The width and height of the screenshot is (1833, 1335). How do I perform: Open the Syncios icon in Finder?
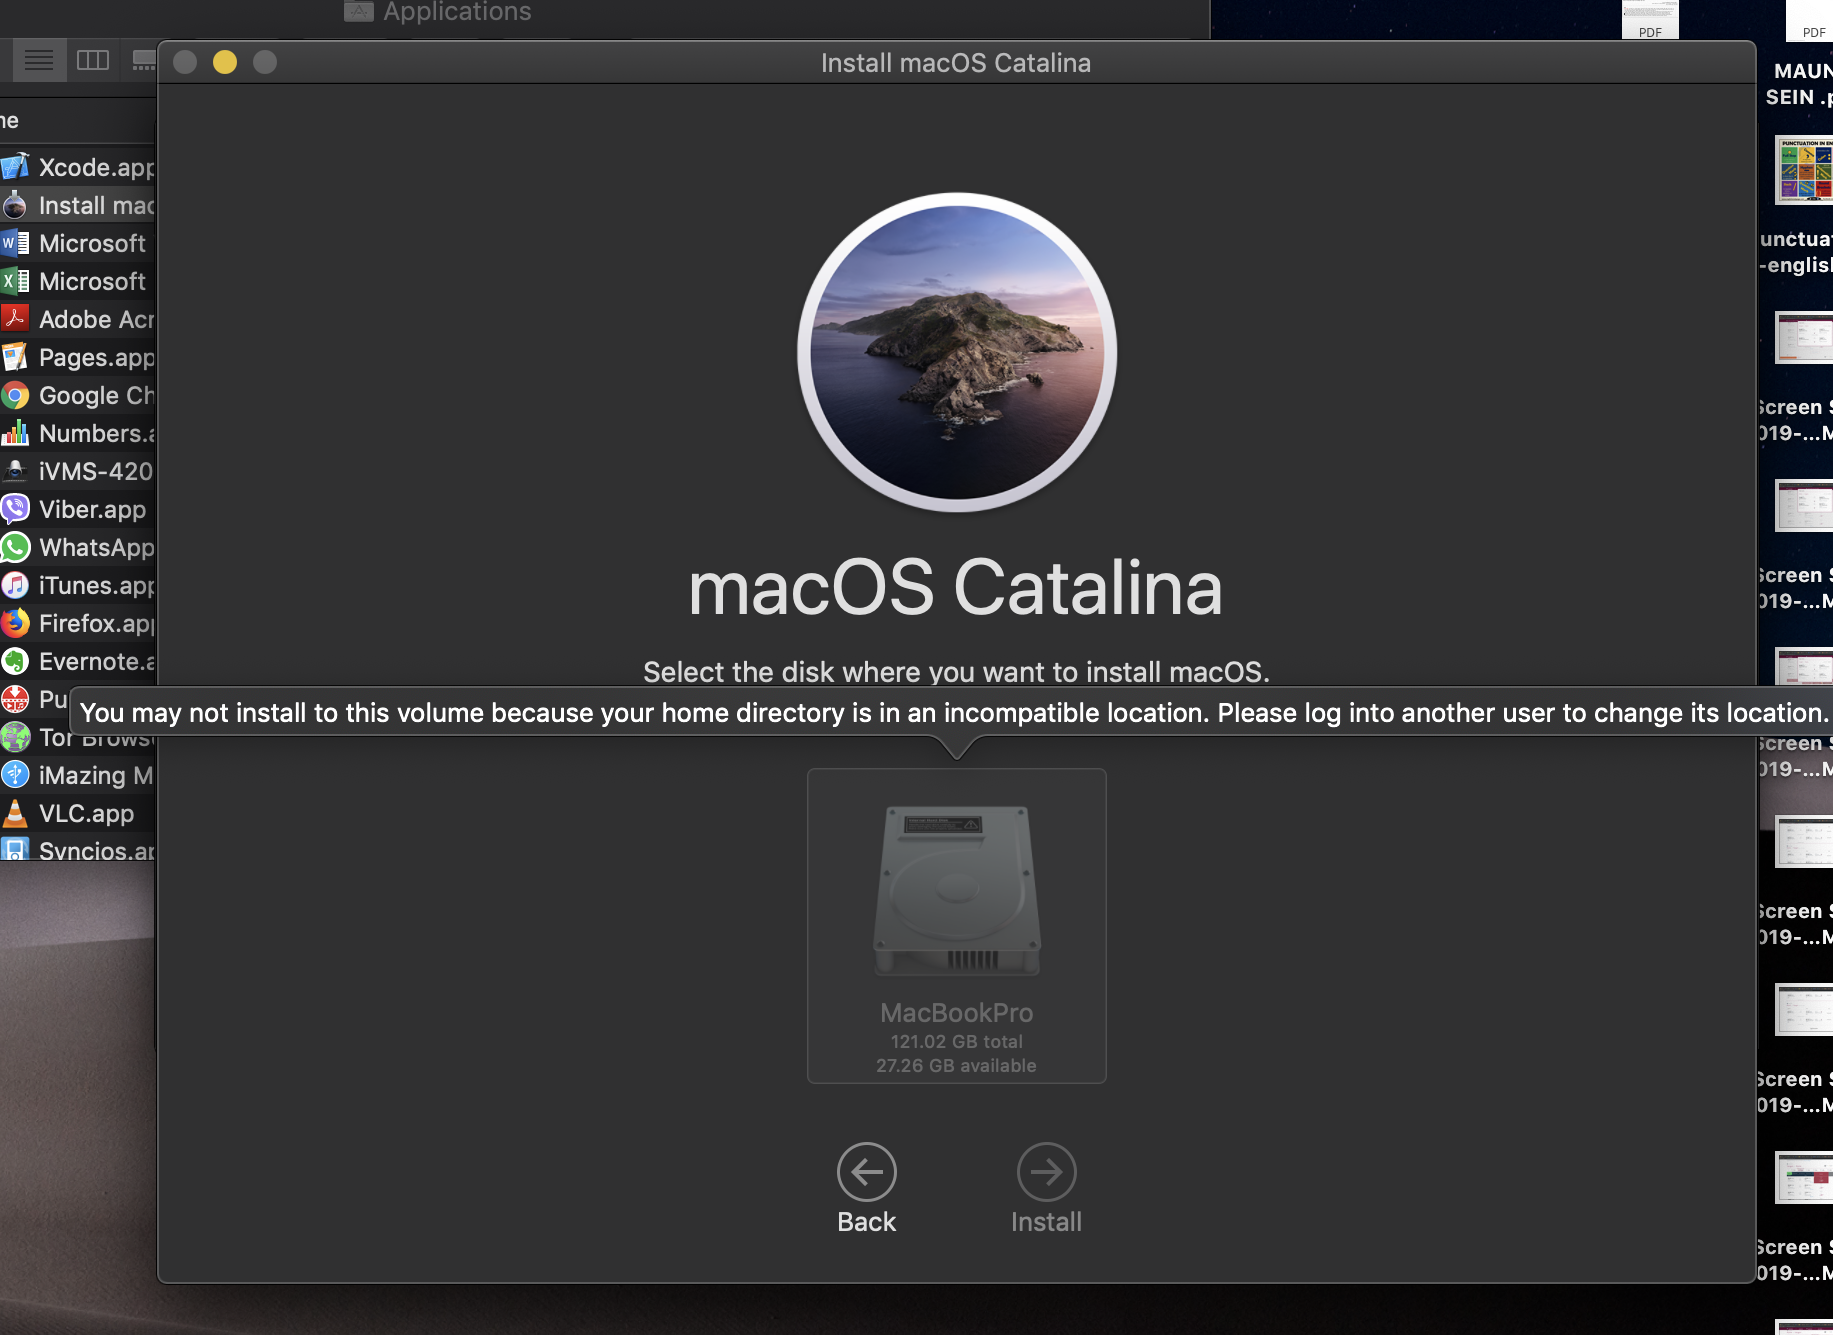[x=15, y=850]
